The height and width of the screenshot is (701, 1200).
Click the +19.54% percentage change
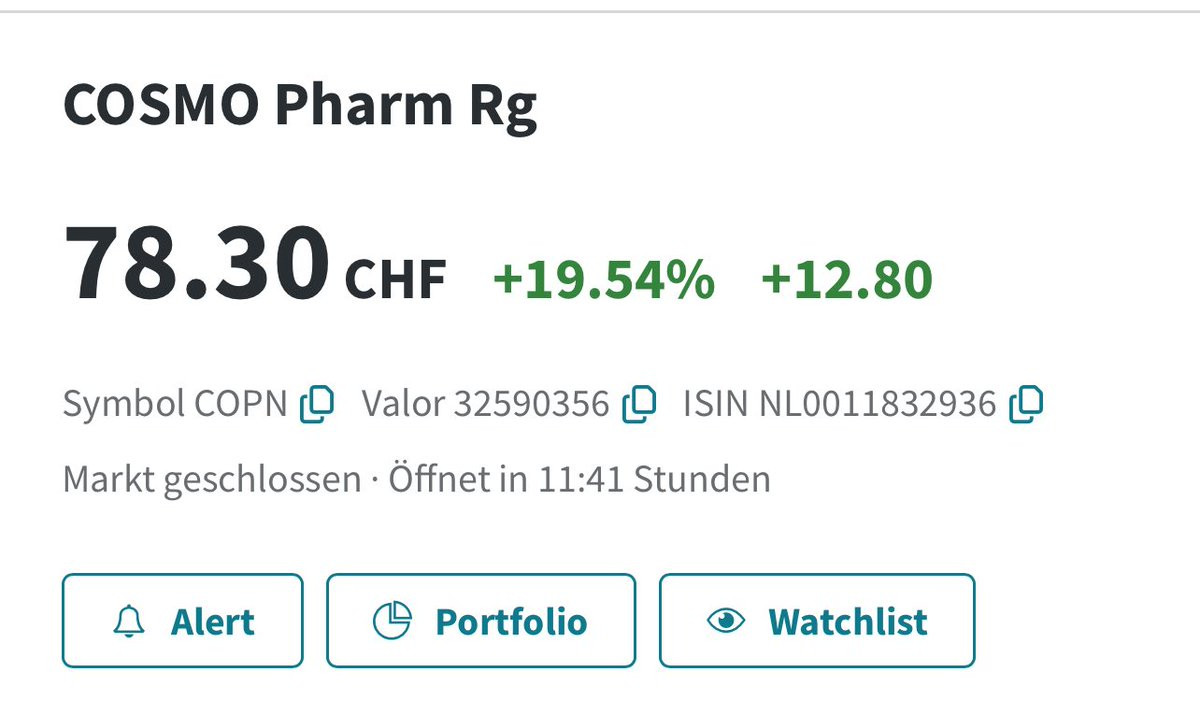604,279
